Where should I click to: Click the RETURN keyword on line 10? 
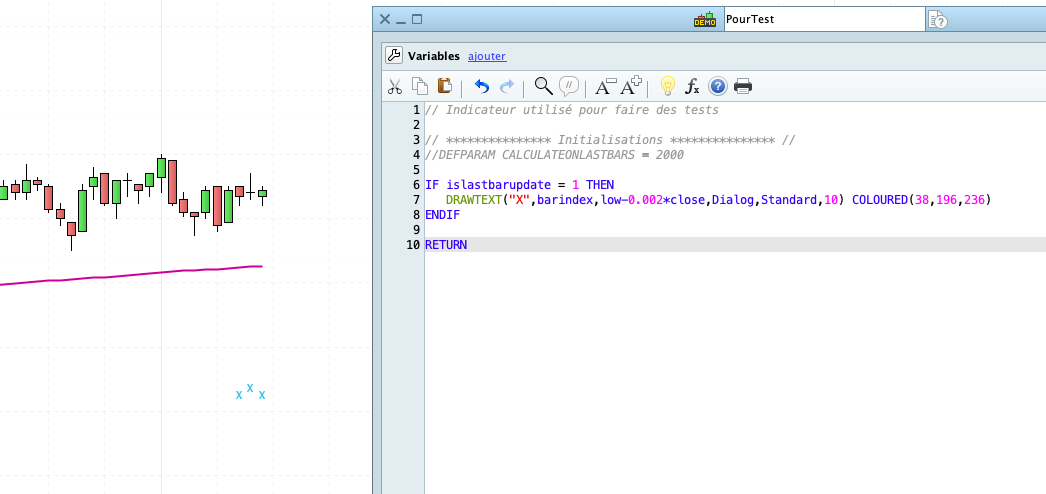point(446,245)
